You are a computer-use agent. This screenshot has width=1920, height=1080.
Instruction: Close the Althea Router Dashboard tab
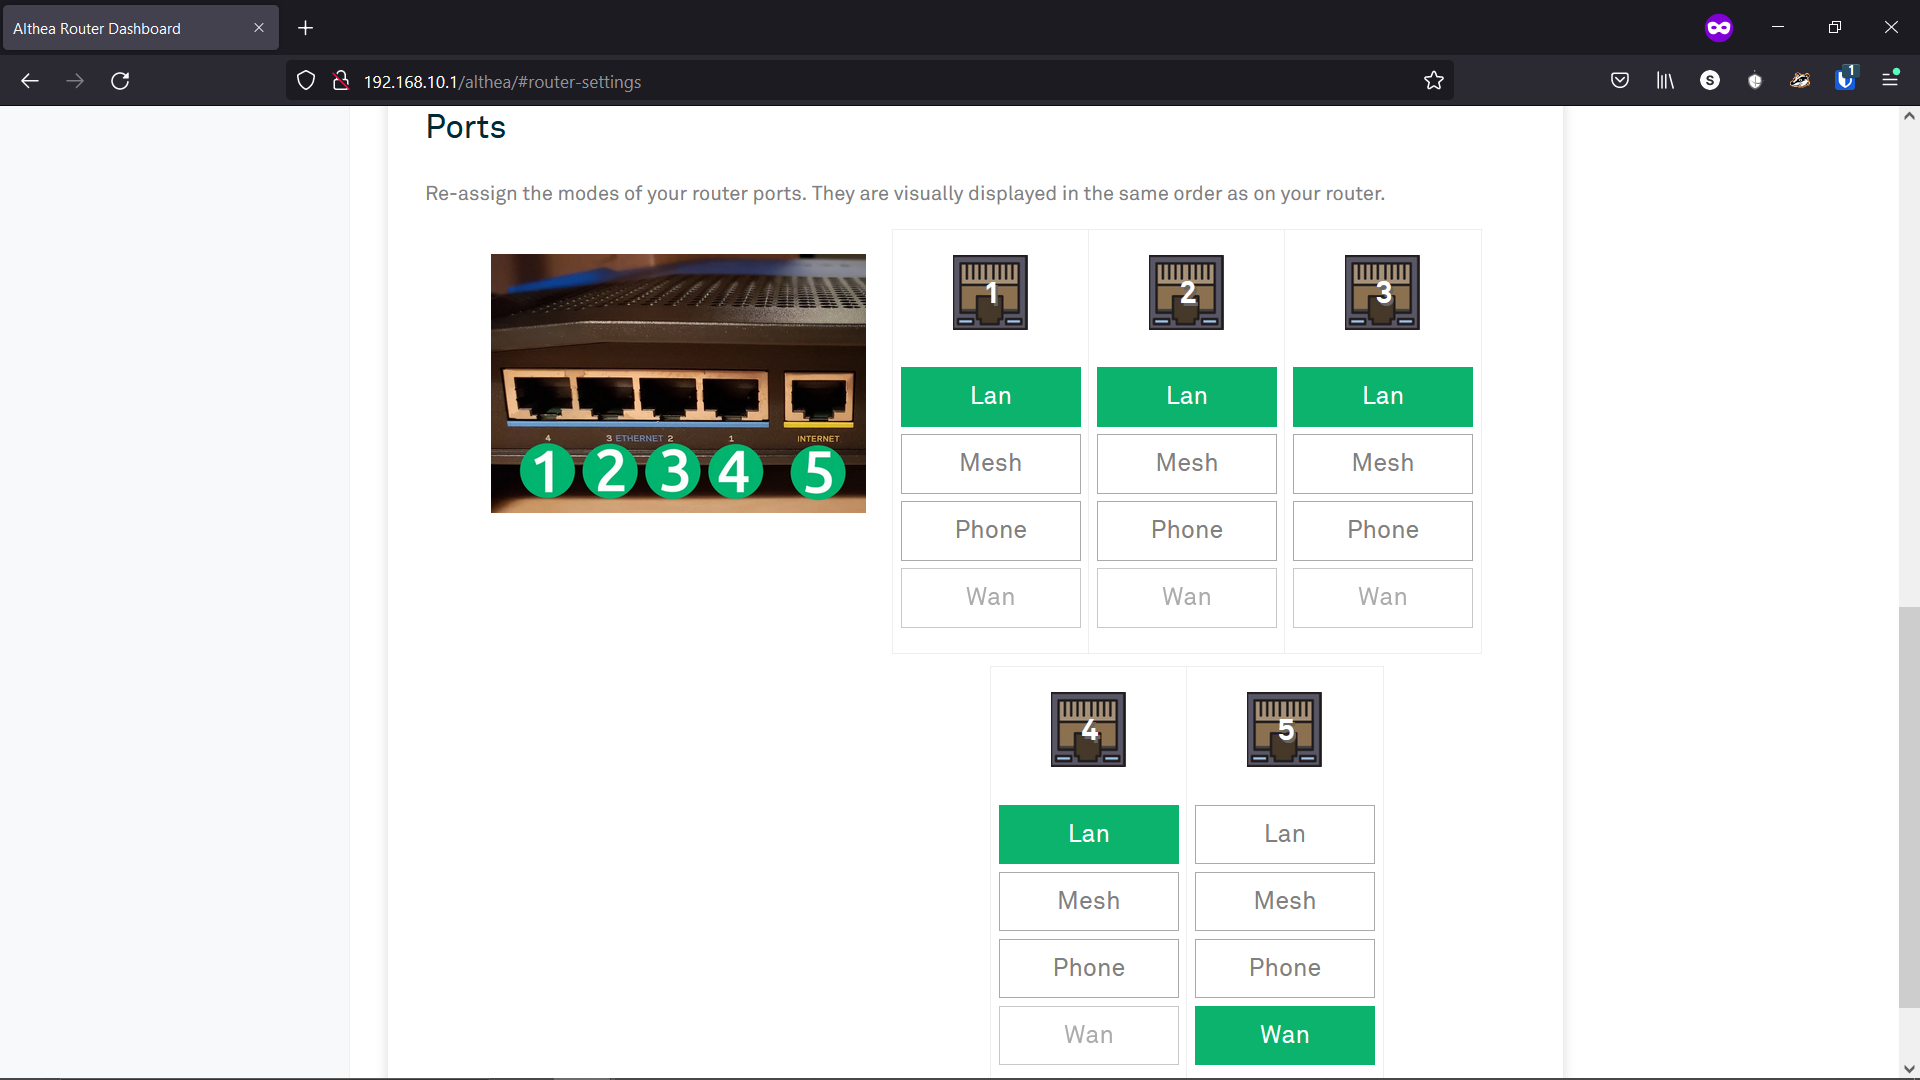pos(259,28)
